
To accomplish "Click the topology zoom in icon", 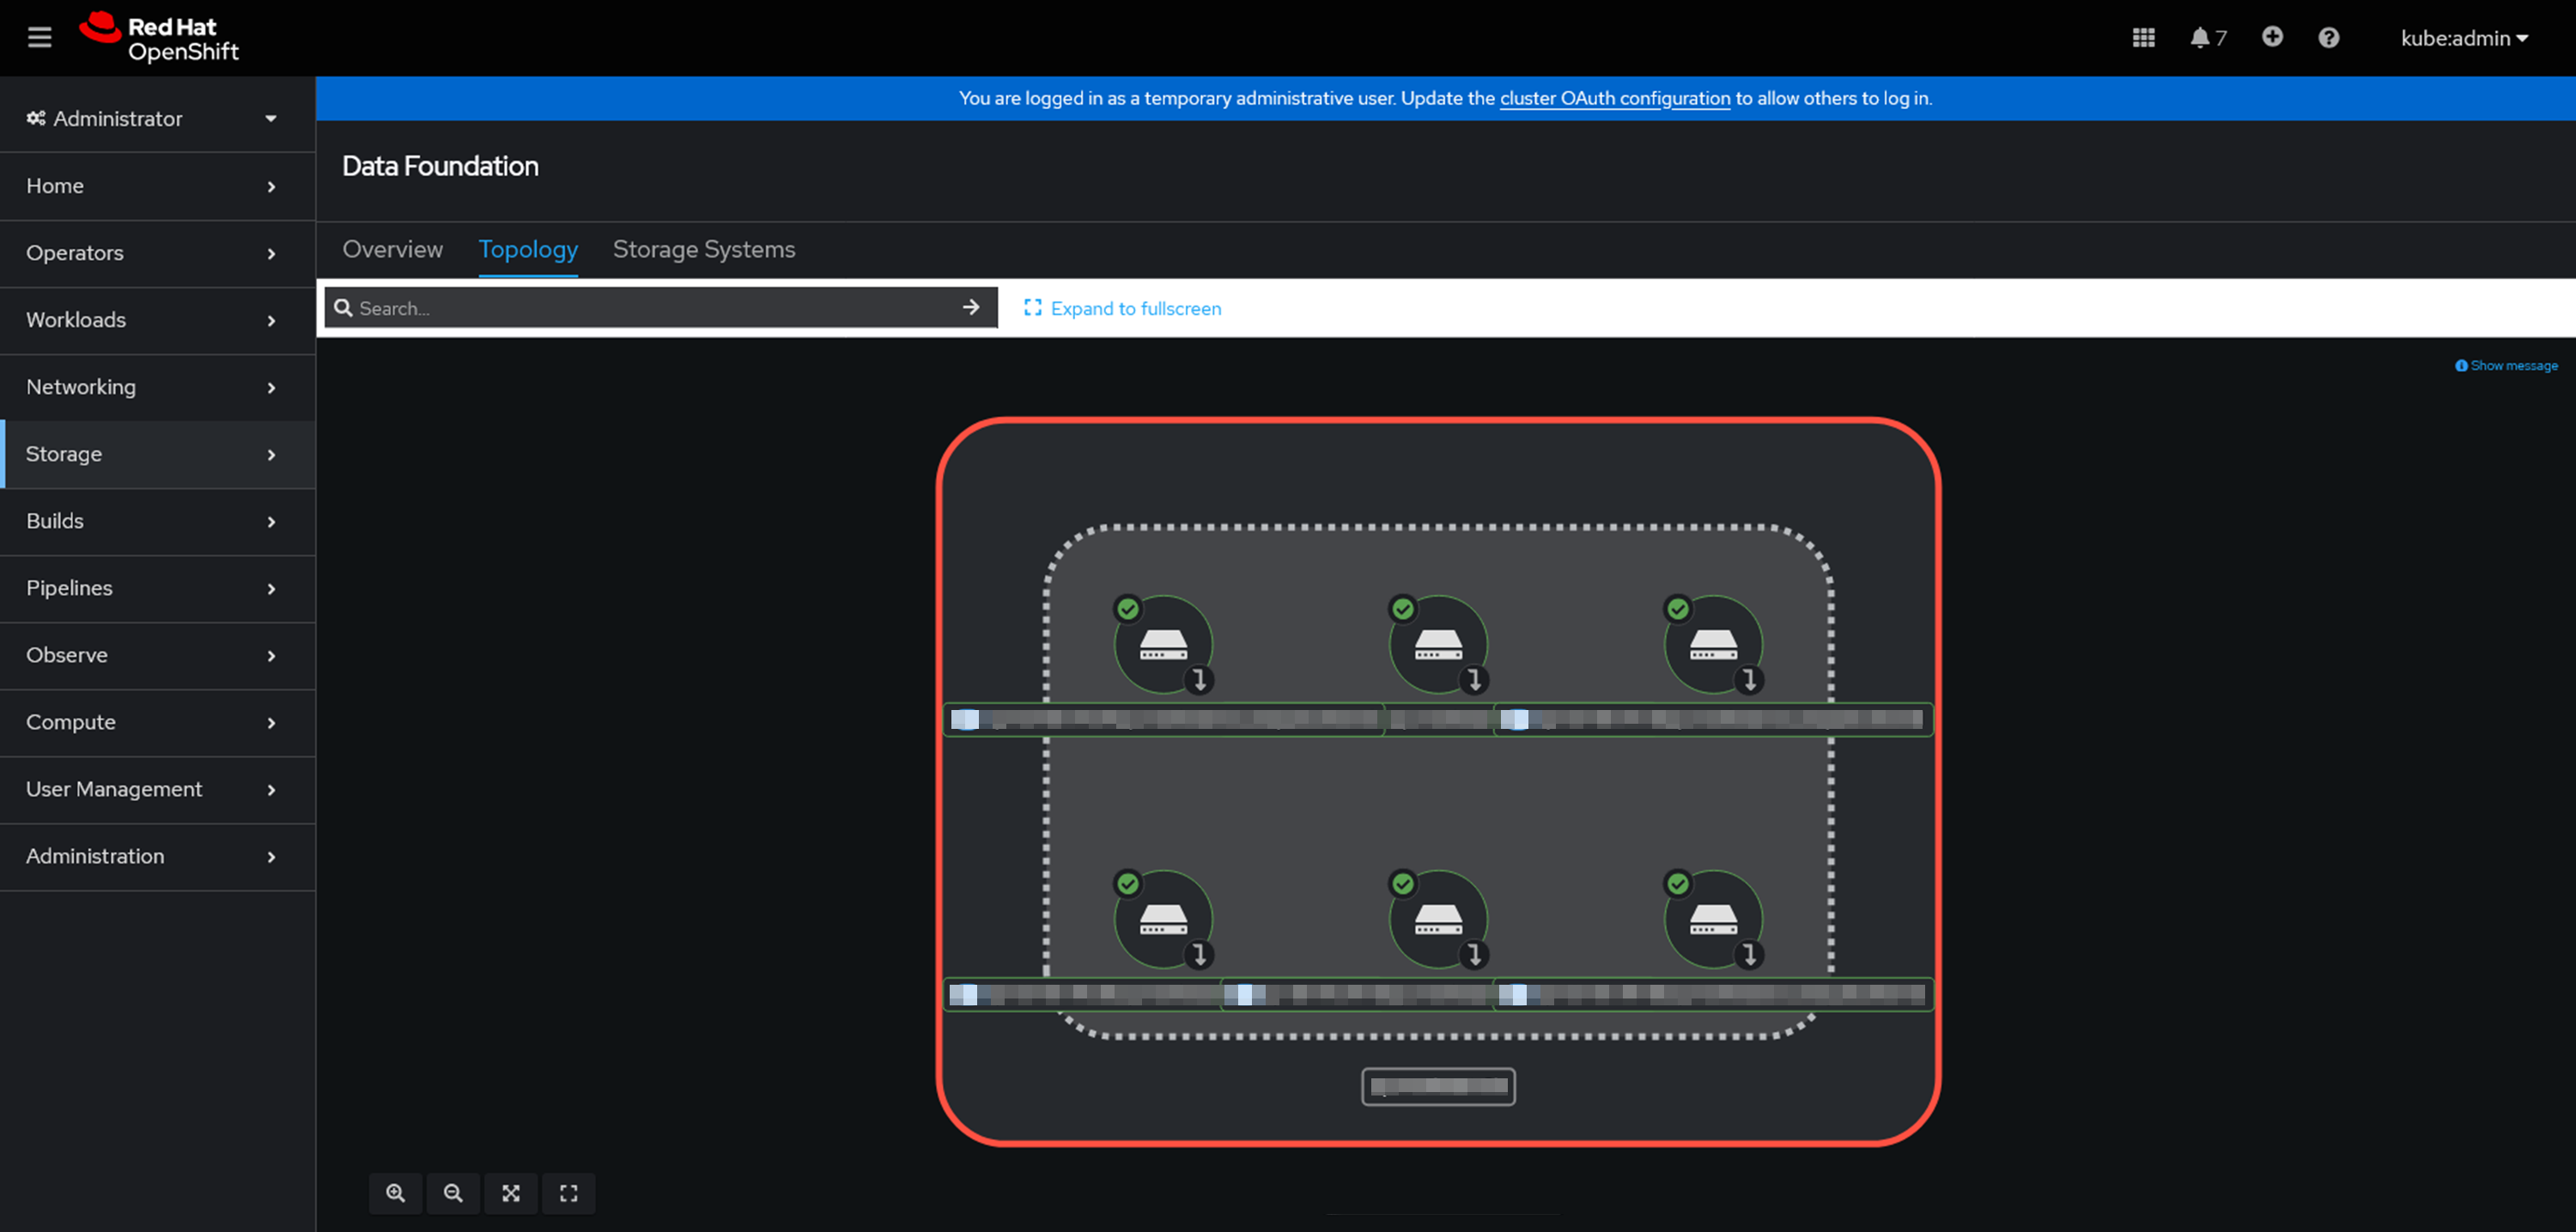I will (x=396, y=1193).
